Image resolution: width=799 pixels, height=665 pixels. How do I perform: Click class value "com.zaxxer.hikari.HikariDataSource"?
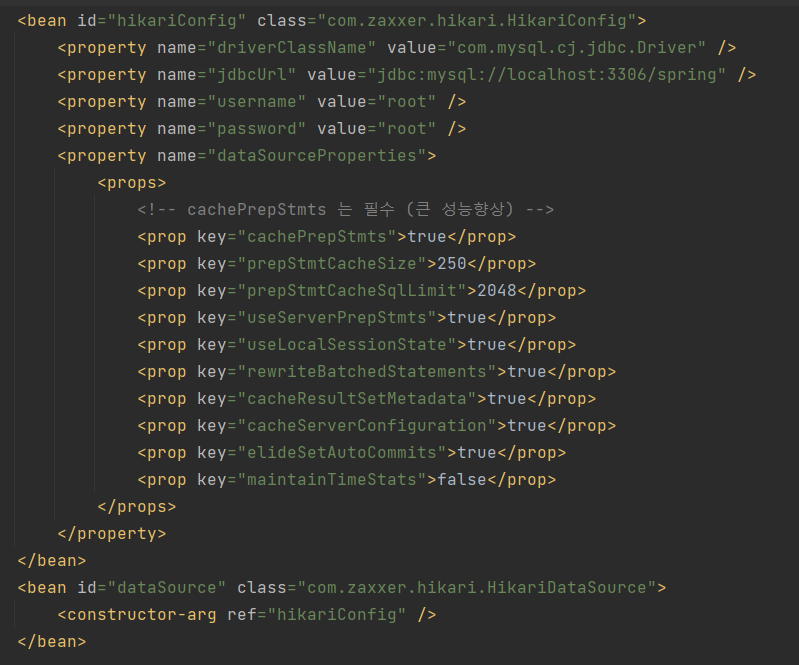(476, 588)
